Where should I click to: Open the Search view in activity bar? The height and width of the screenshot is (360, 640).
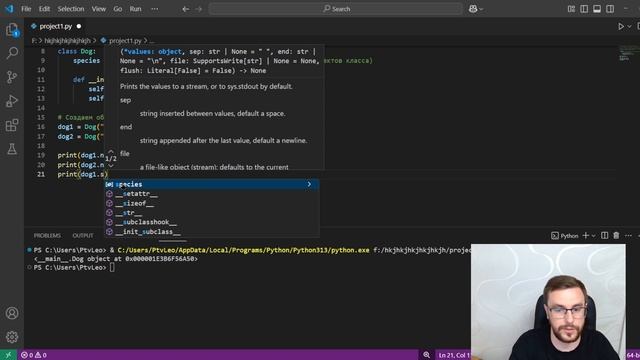point(12,53)
